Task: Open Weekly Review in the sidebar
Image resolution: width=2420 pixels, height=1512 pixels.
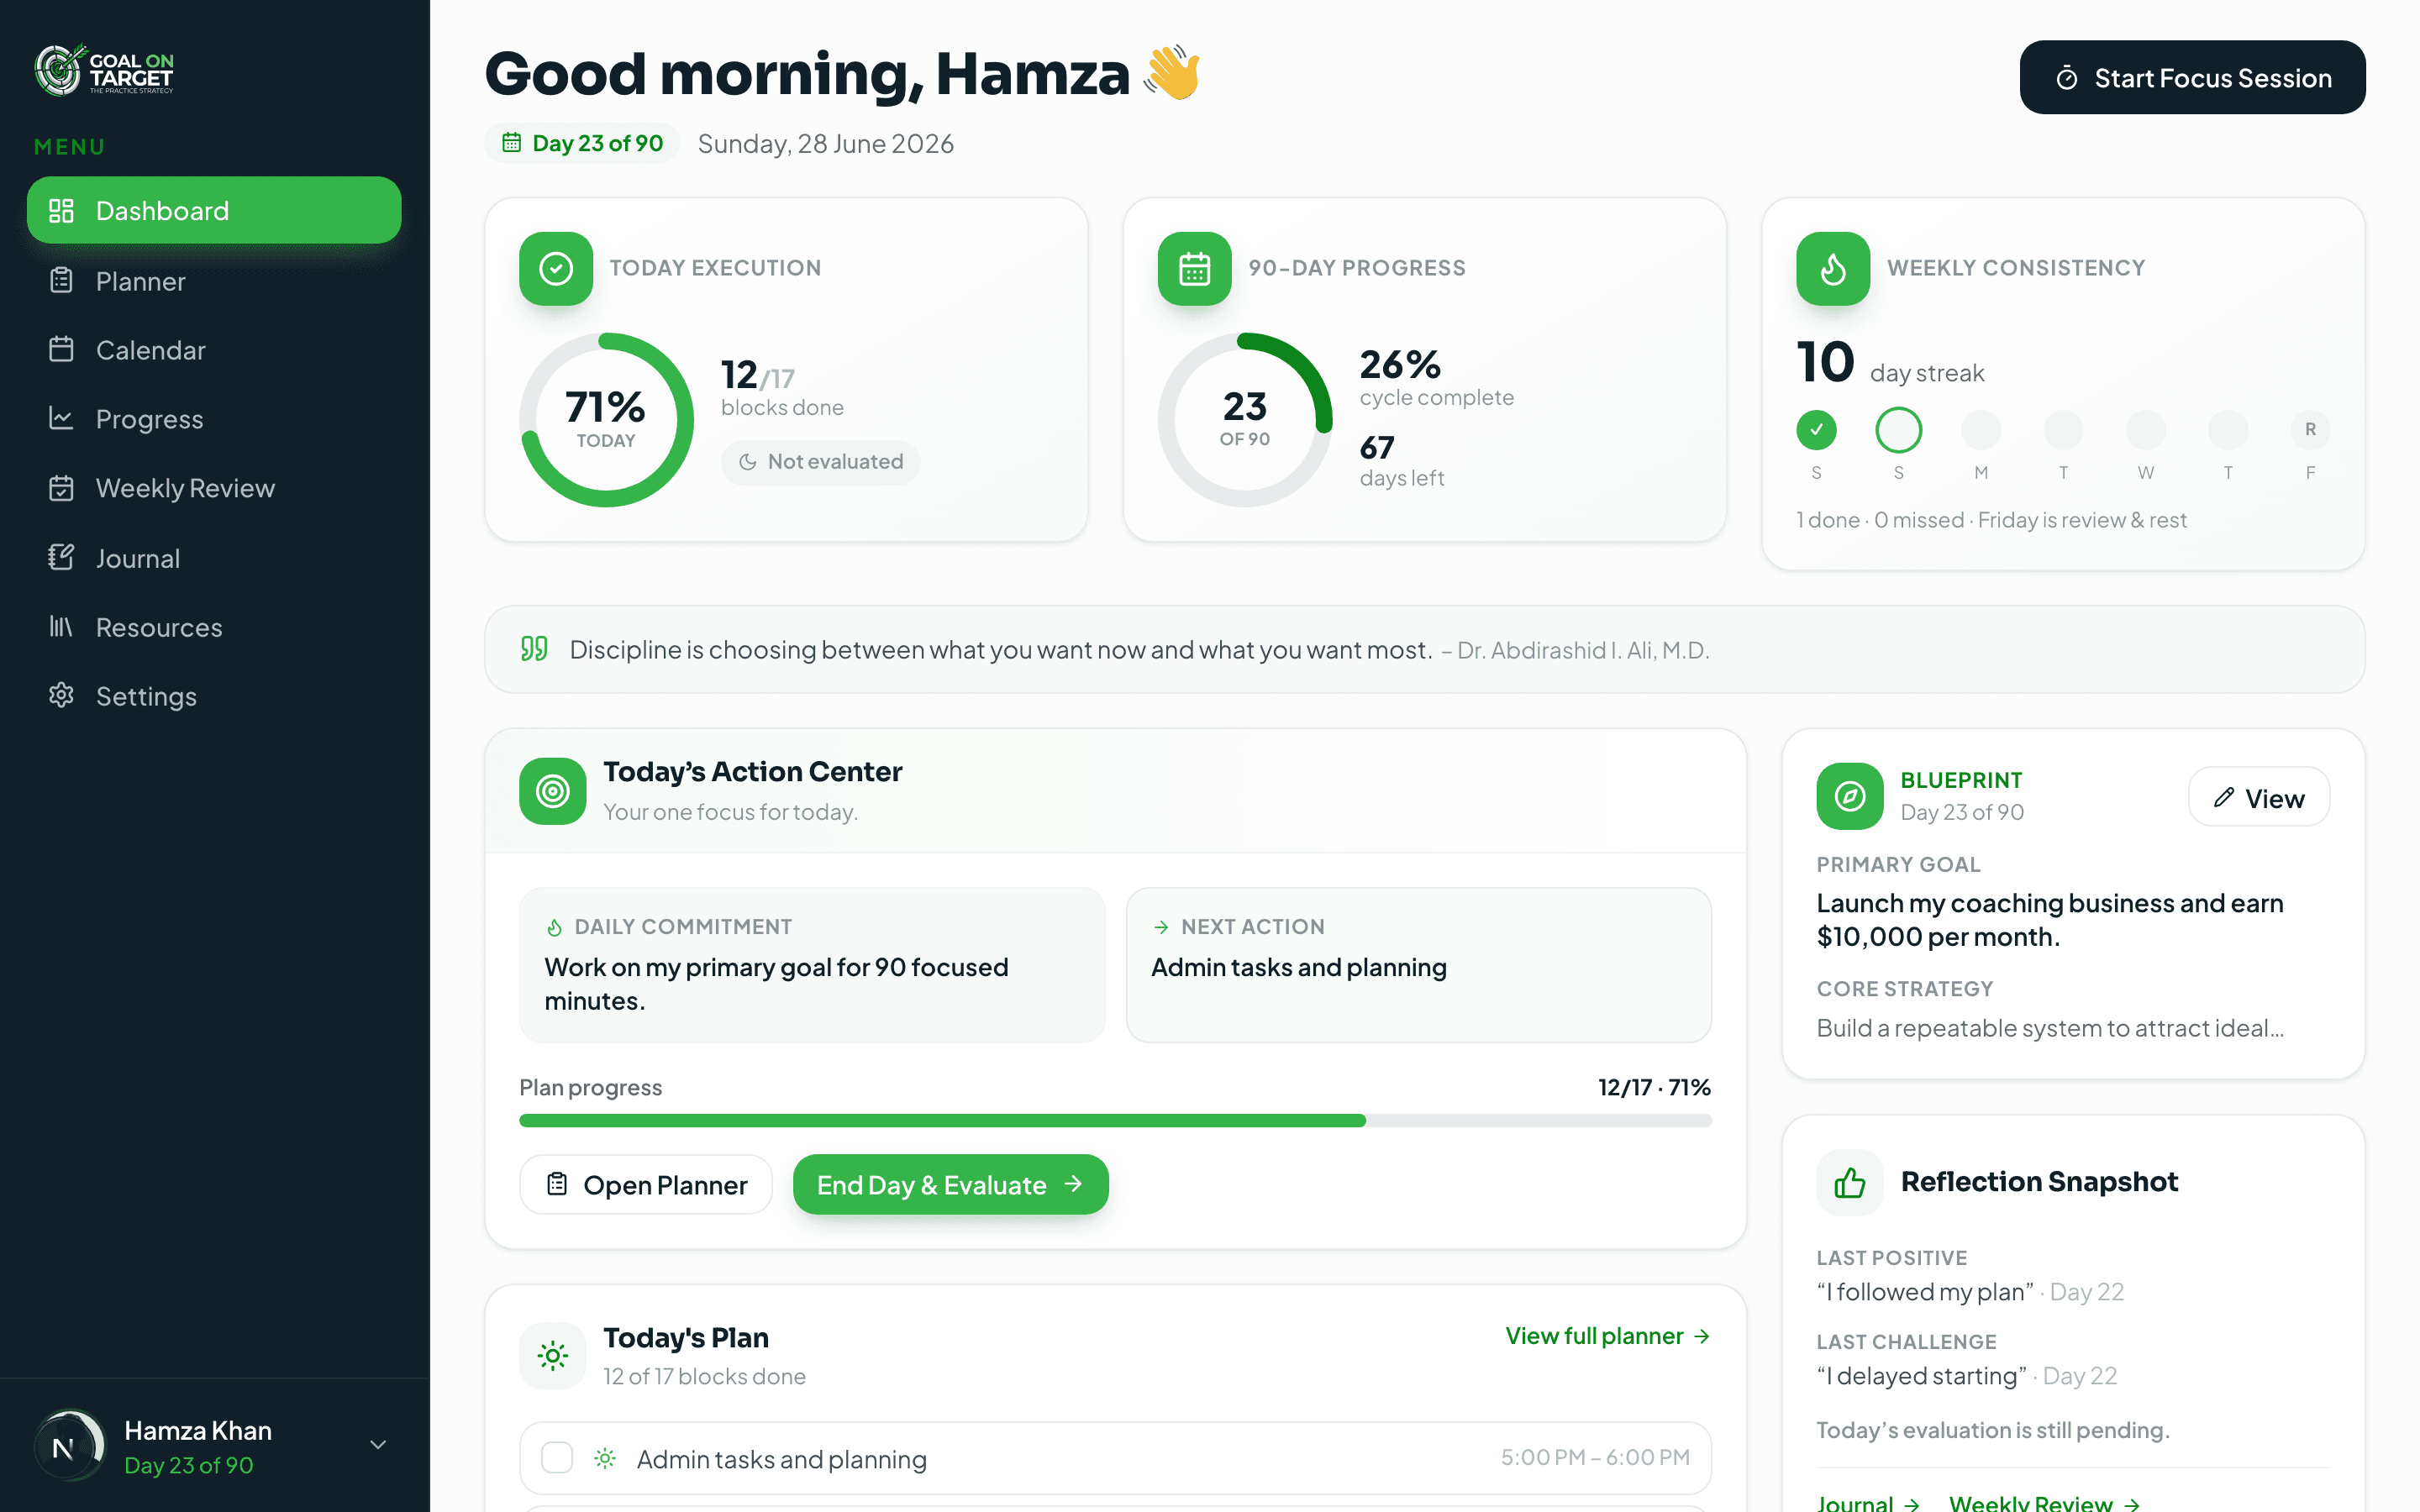Action: 214,488
